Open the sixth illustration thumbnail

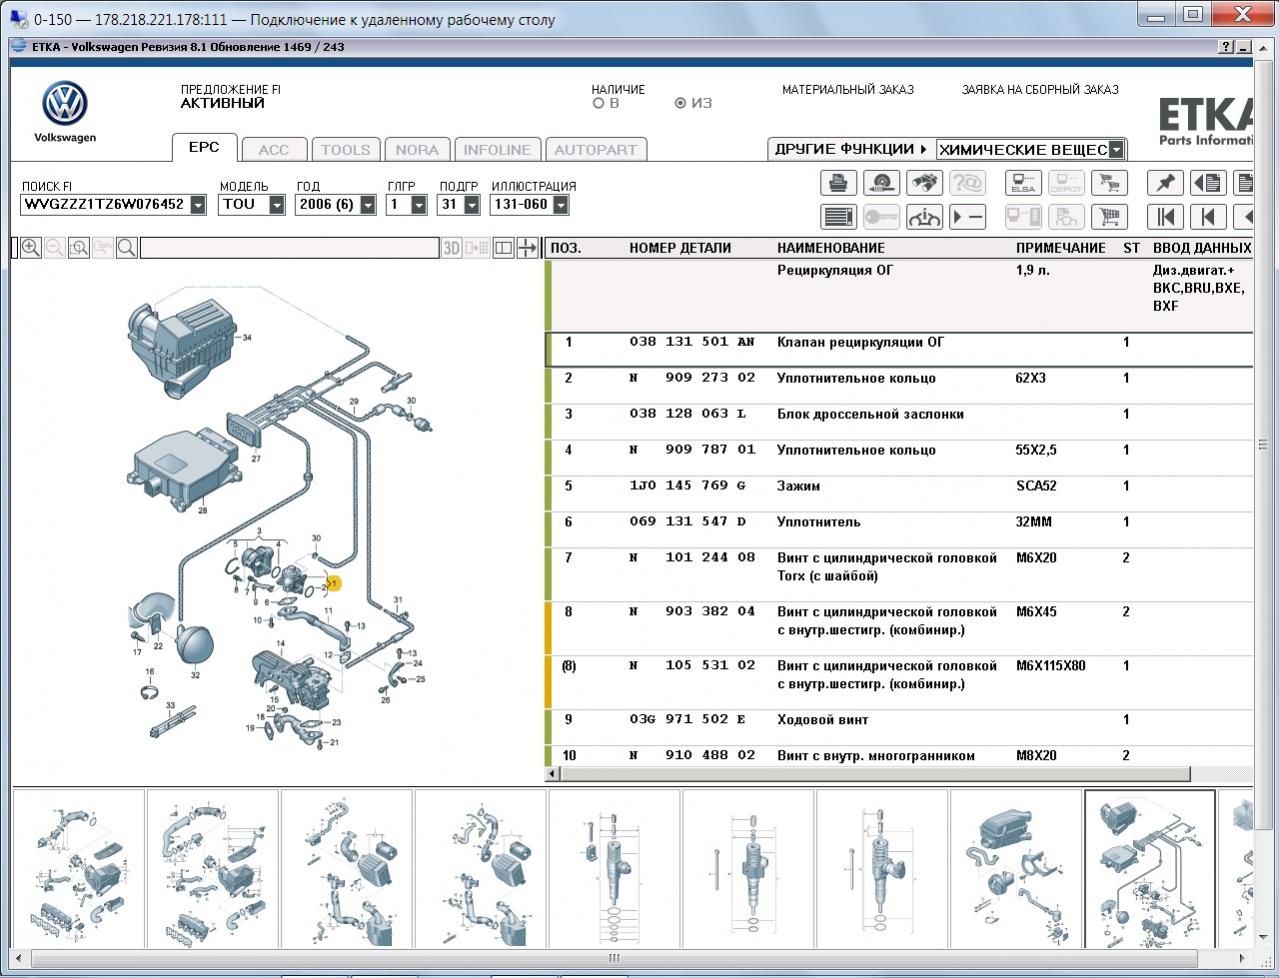[748, 868]
